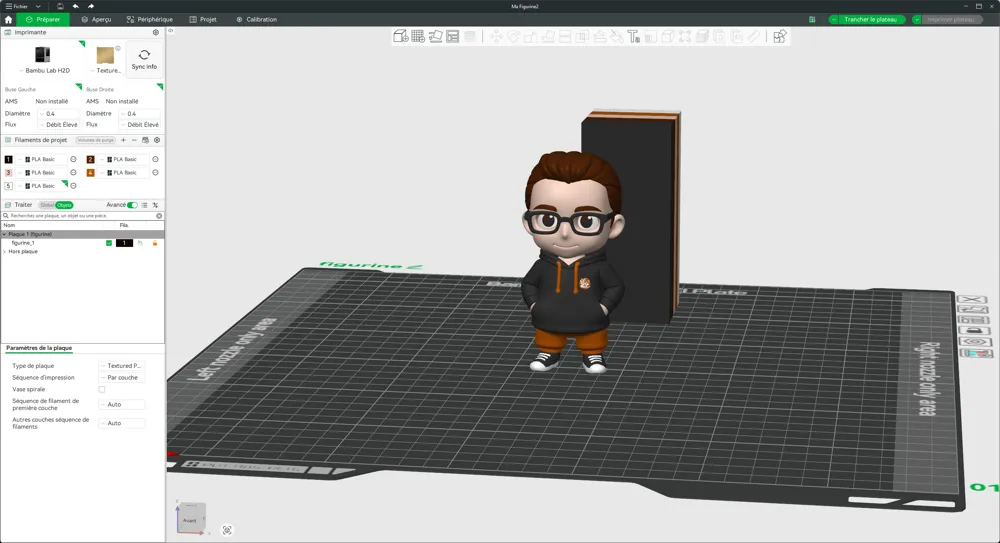Open the Buse Gauche Diamètre dropdown

59,114
